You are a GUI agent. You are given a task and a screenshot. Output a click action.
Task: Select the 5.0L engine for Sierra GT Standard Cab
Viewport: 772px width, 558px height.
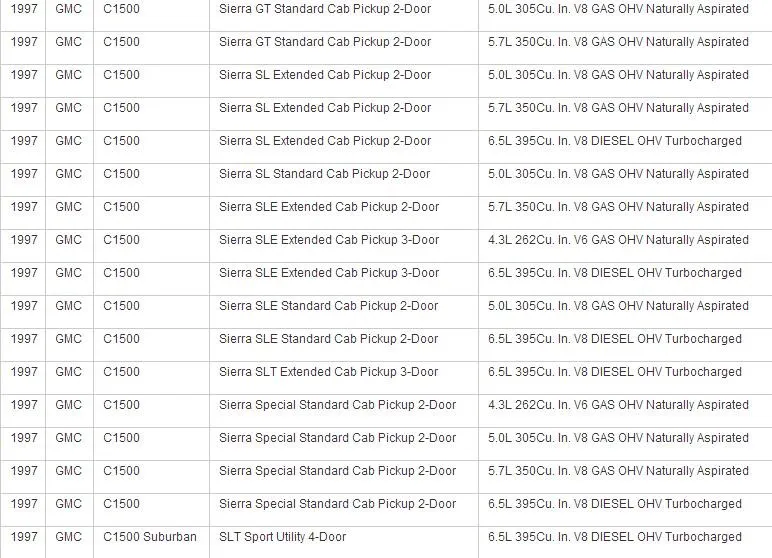618,9
